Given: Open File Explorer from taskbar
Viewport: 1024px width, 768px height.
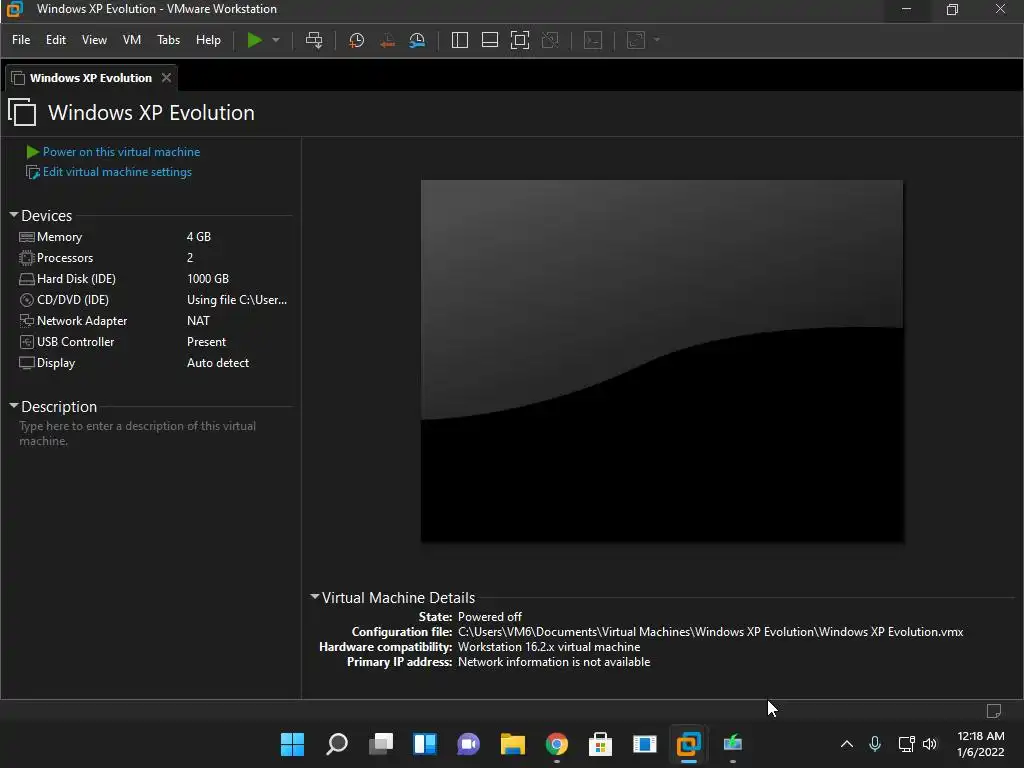Looking at the screenshot, I should (x=513, y=744).
